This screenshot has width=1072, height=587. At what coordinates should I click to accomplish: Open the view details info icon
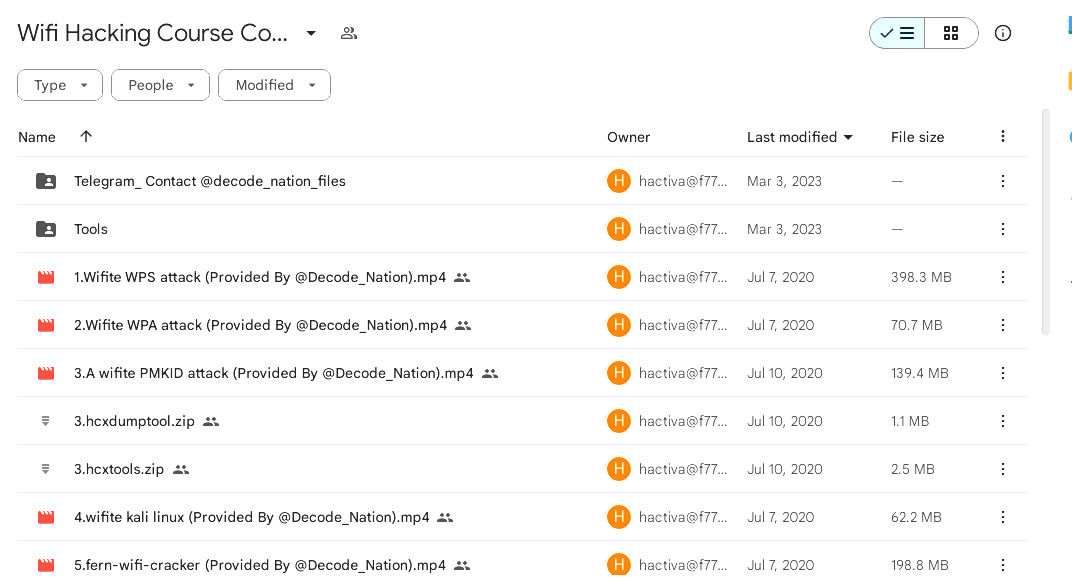1003,33
